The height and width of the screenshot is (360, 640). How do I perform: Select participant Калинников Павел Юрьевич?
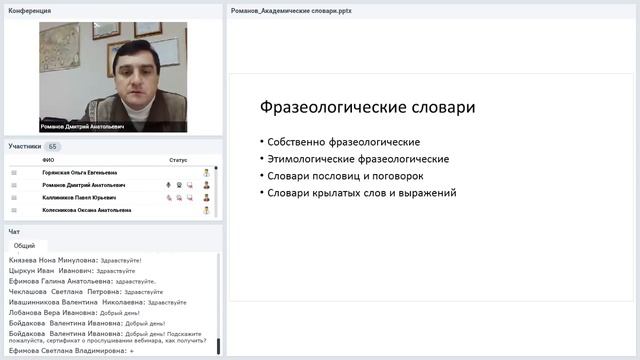79,198
